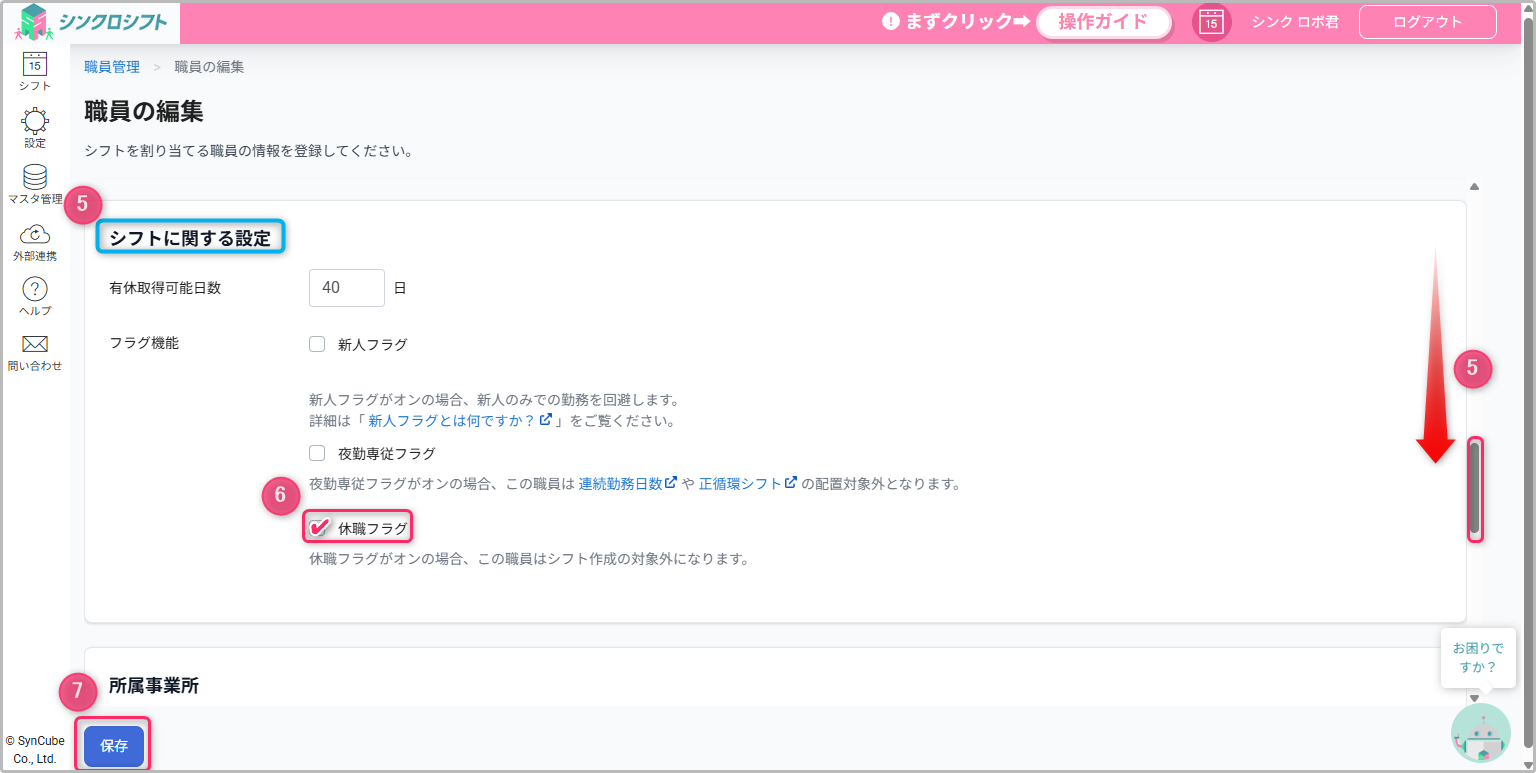Open the robot chat assistant icon
Viewport: 1536px width, 773px height.
coord(1480,733)
